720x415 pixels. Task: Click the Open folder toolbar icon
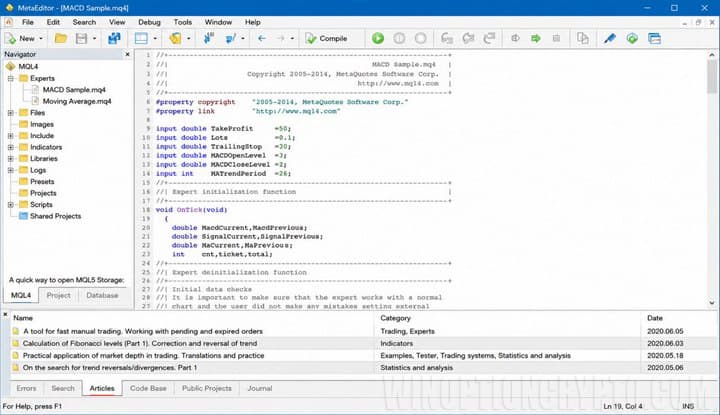point(61,39)
